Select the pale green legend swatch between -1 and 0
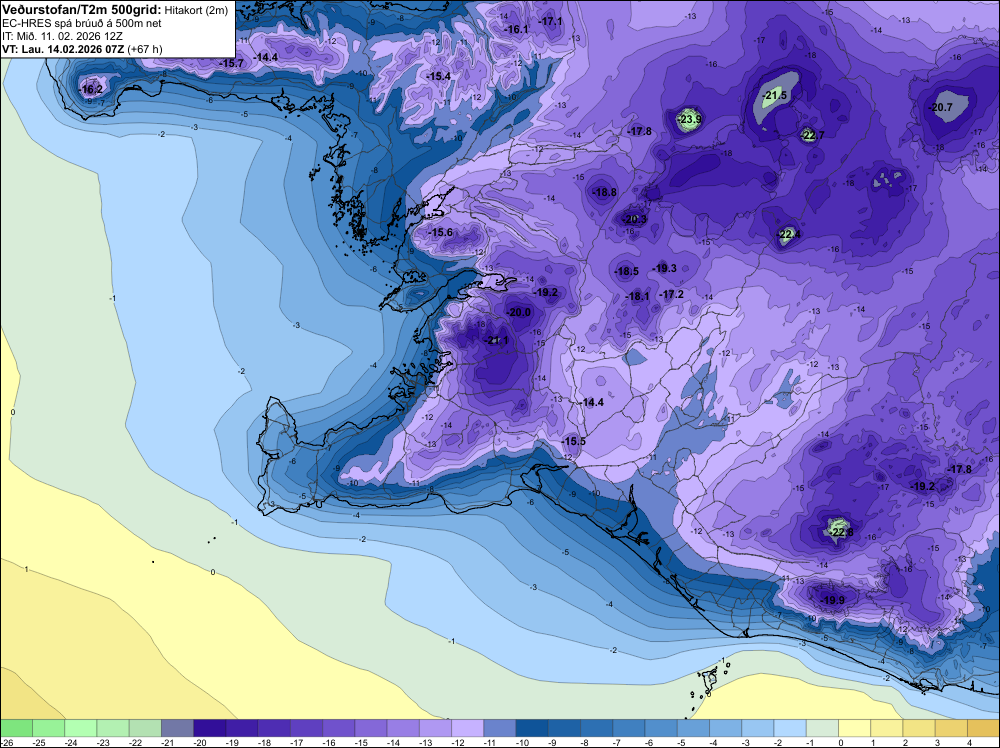This screenshot has height=748, width=1000. 822,728
